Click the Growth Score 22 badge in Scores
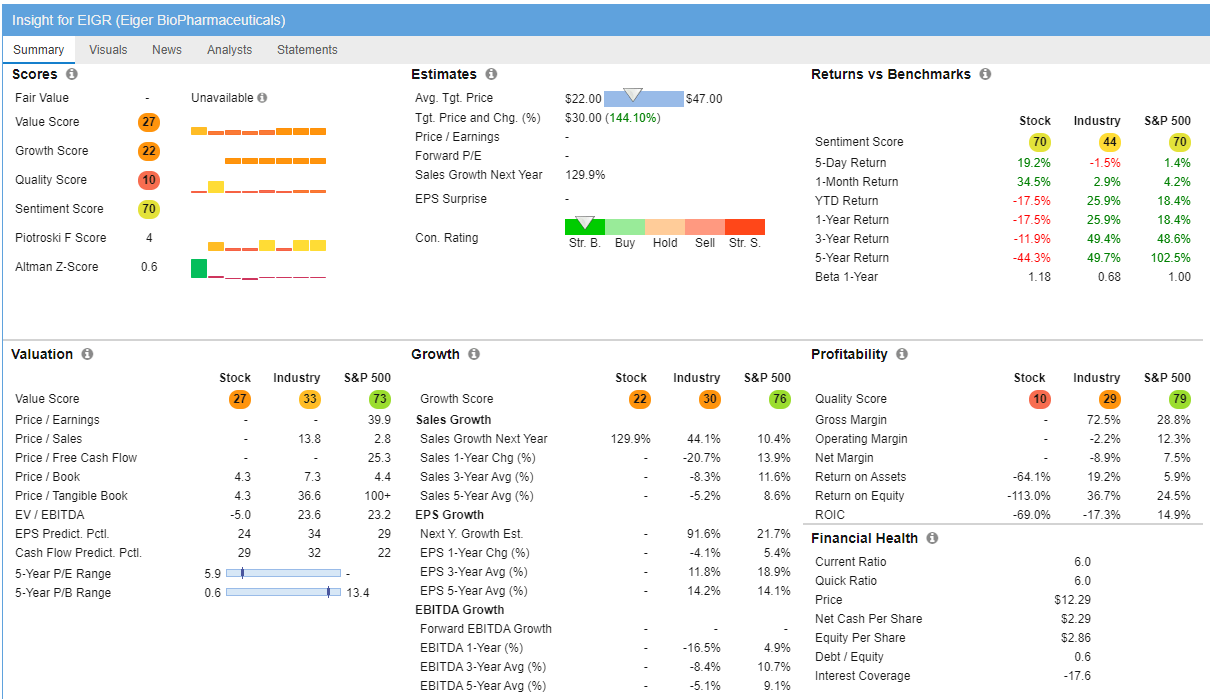Image resolution: width=1210 pixels, height=699 pixels. pos(149,151)
